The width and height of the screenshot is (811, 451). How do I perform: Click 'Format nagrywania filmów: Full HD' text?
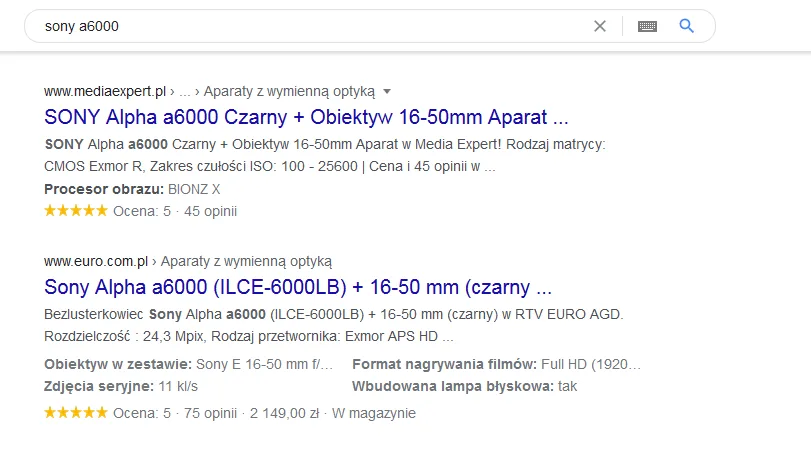[497, 364]
